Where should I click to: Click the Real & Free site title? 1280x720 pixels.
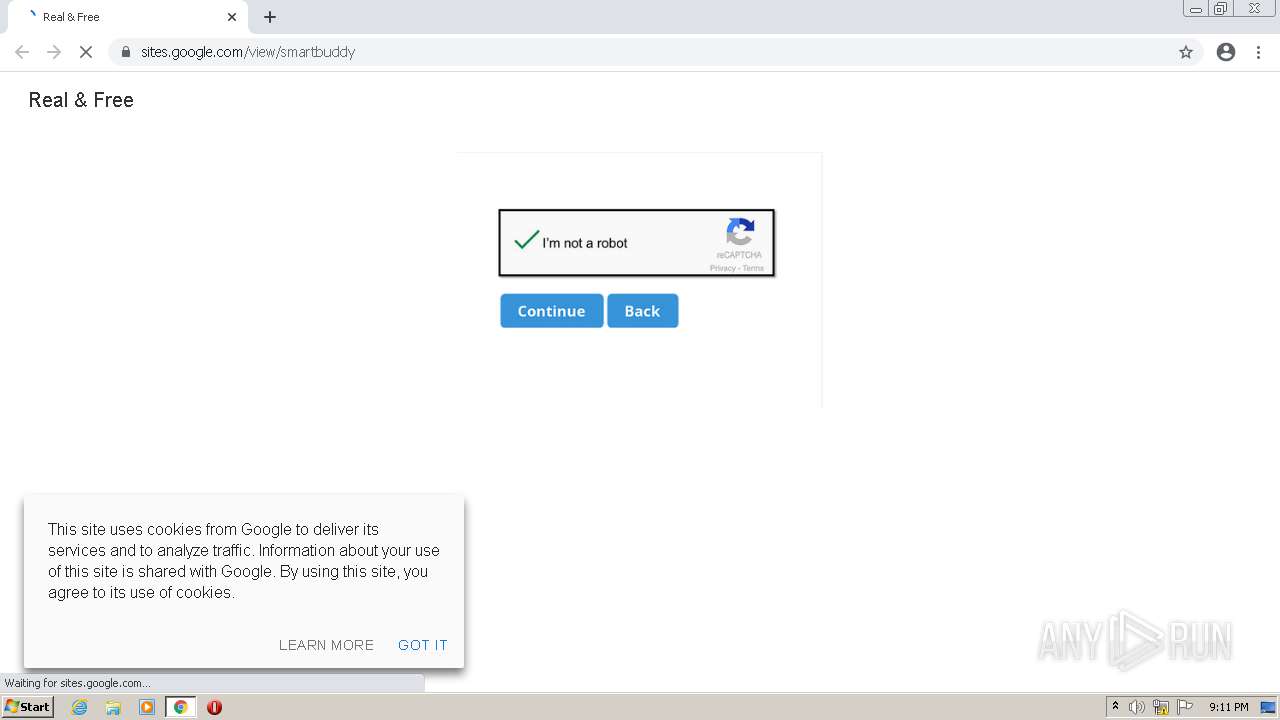coord(81,100)
